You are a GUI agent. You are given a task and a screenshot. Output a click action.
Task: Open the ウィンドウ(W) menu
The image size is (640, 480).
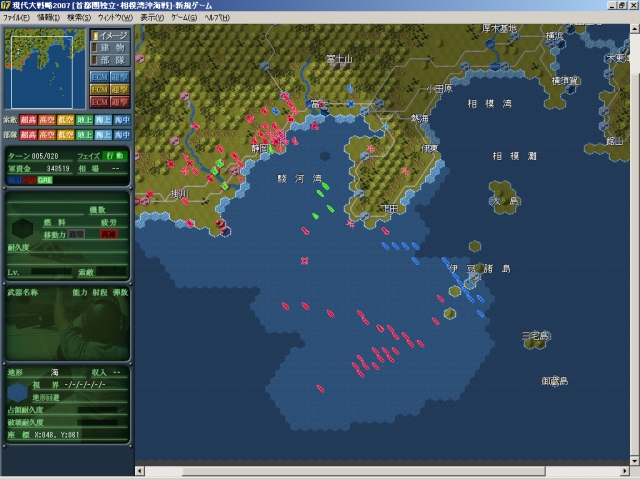point(115,18)
